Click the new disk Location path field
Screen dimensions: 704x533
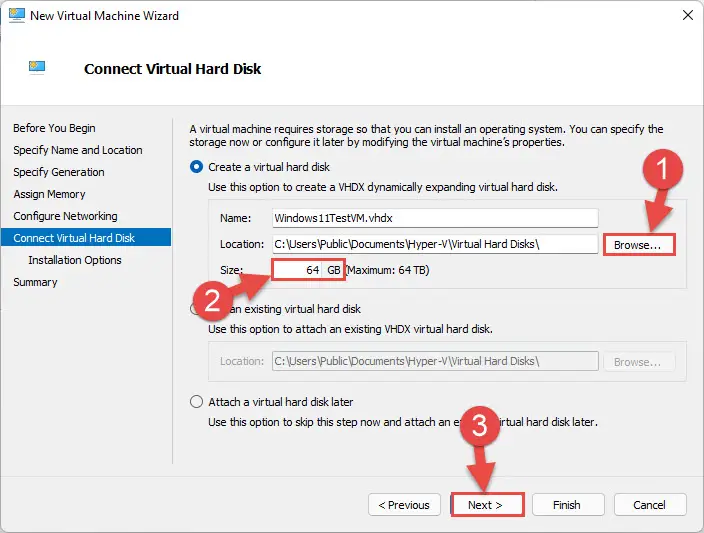point(435,244)
